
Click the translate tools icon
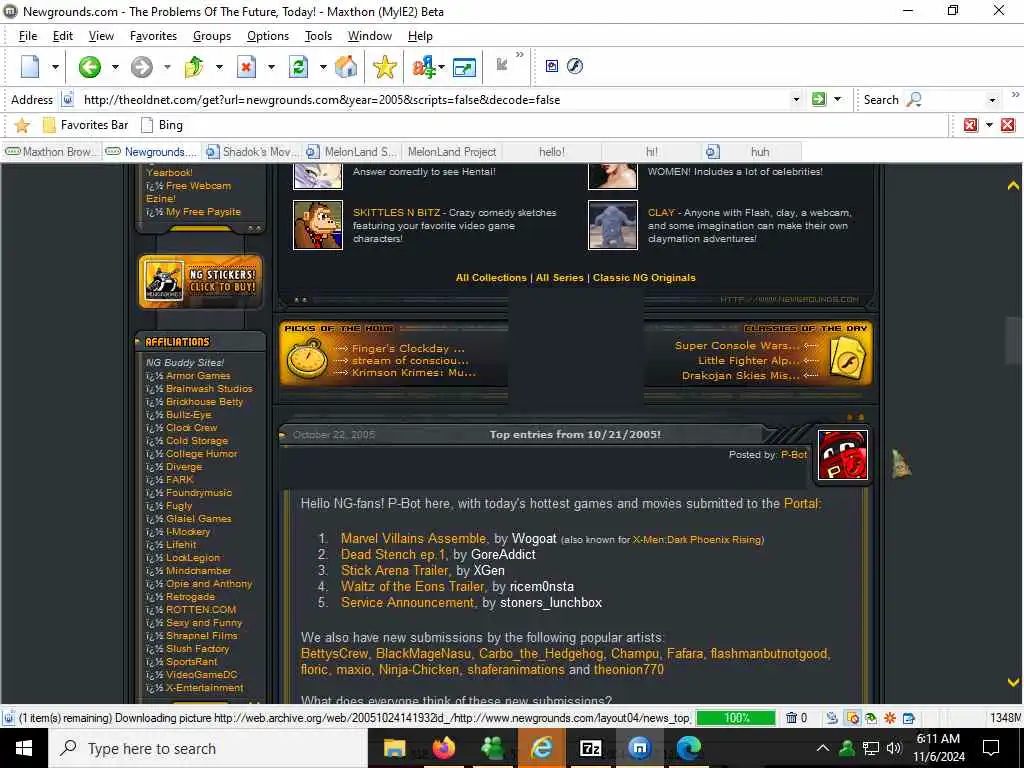423,67
